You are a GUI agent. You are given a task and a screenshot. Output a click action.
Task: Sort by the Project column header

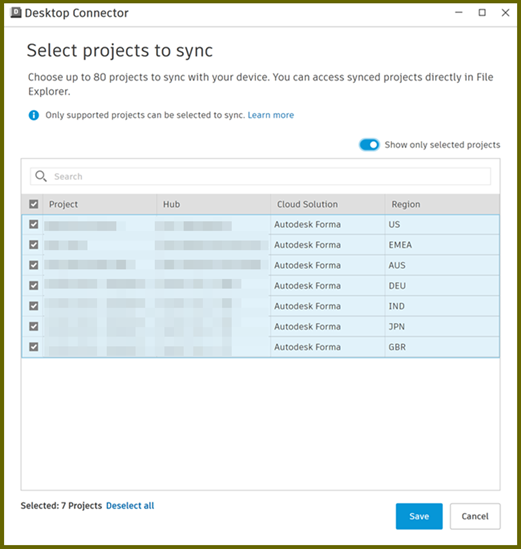(99, 204)
